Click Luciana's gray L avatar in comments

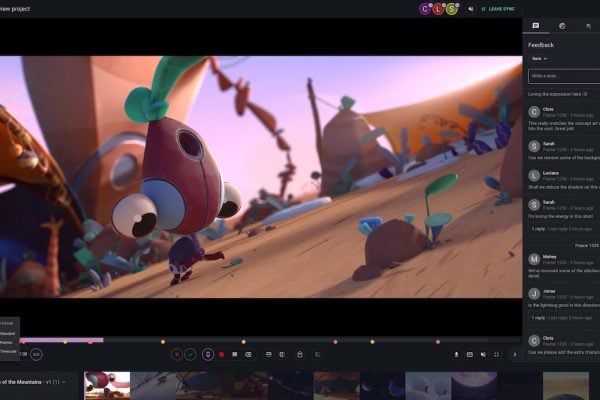534,175
